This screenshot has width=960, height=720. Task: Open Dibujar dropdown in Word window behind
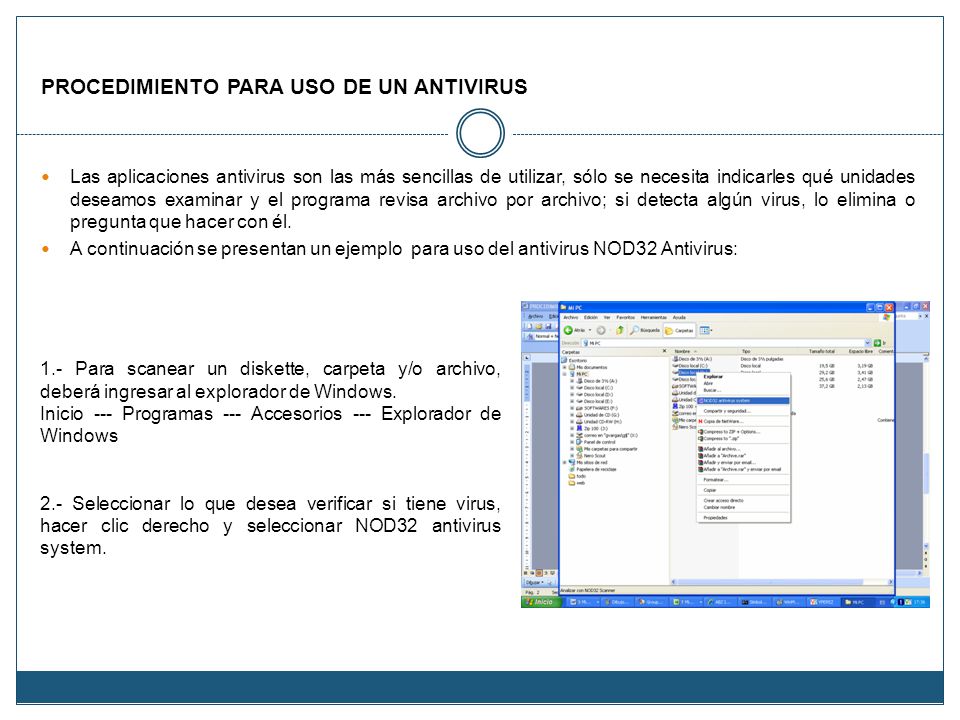coord(536,582)
